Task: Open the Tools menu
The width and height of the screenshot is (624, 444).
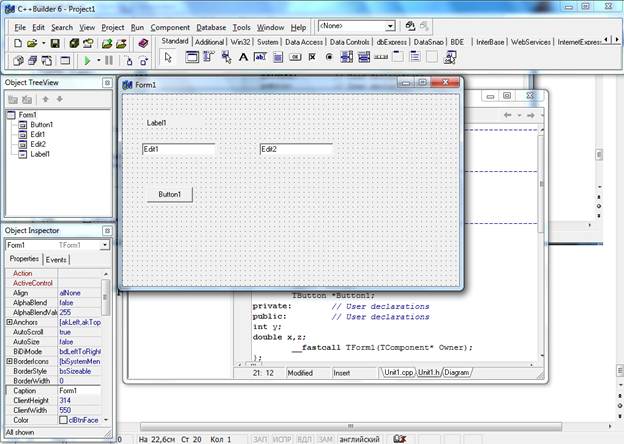Action: coord(241,27)
